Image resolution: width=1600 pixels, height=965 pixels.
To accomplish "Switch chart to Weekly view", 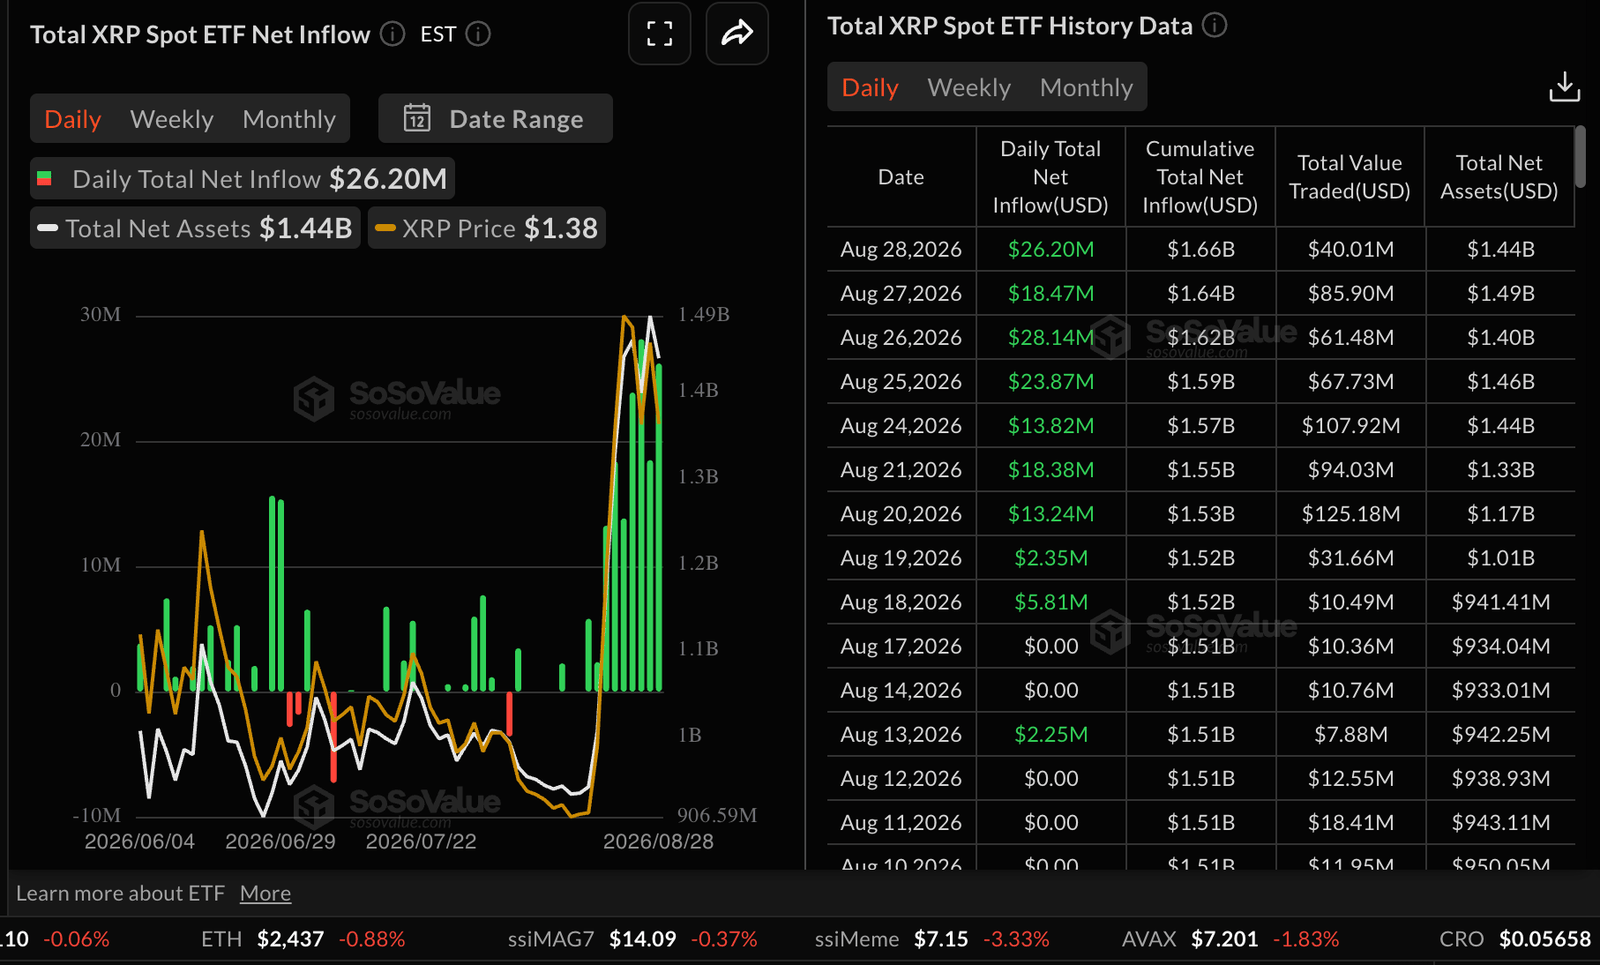I will point(172,119).
